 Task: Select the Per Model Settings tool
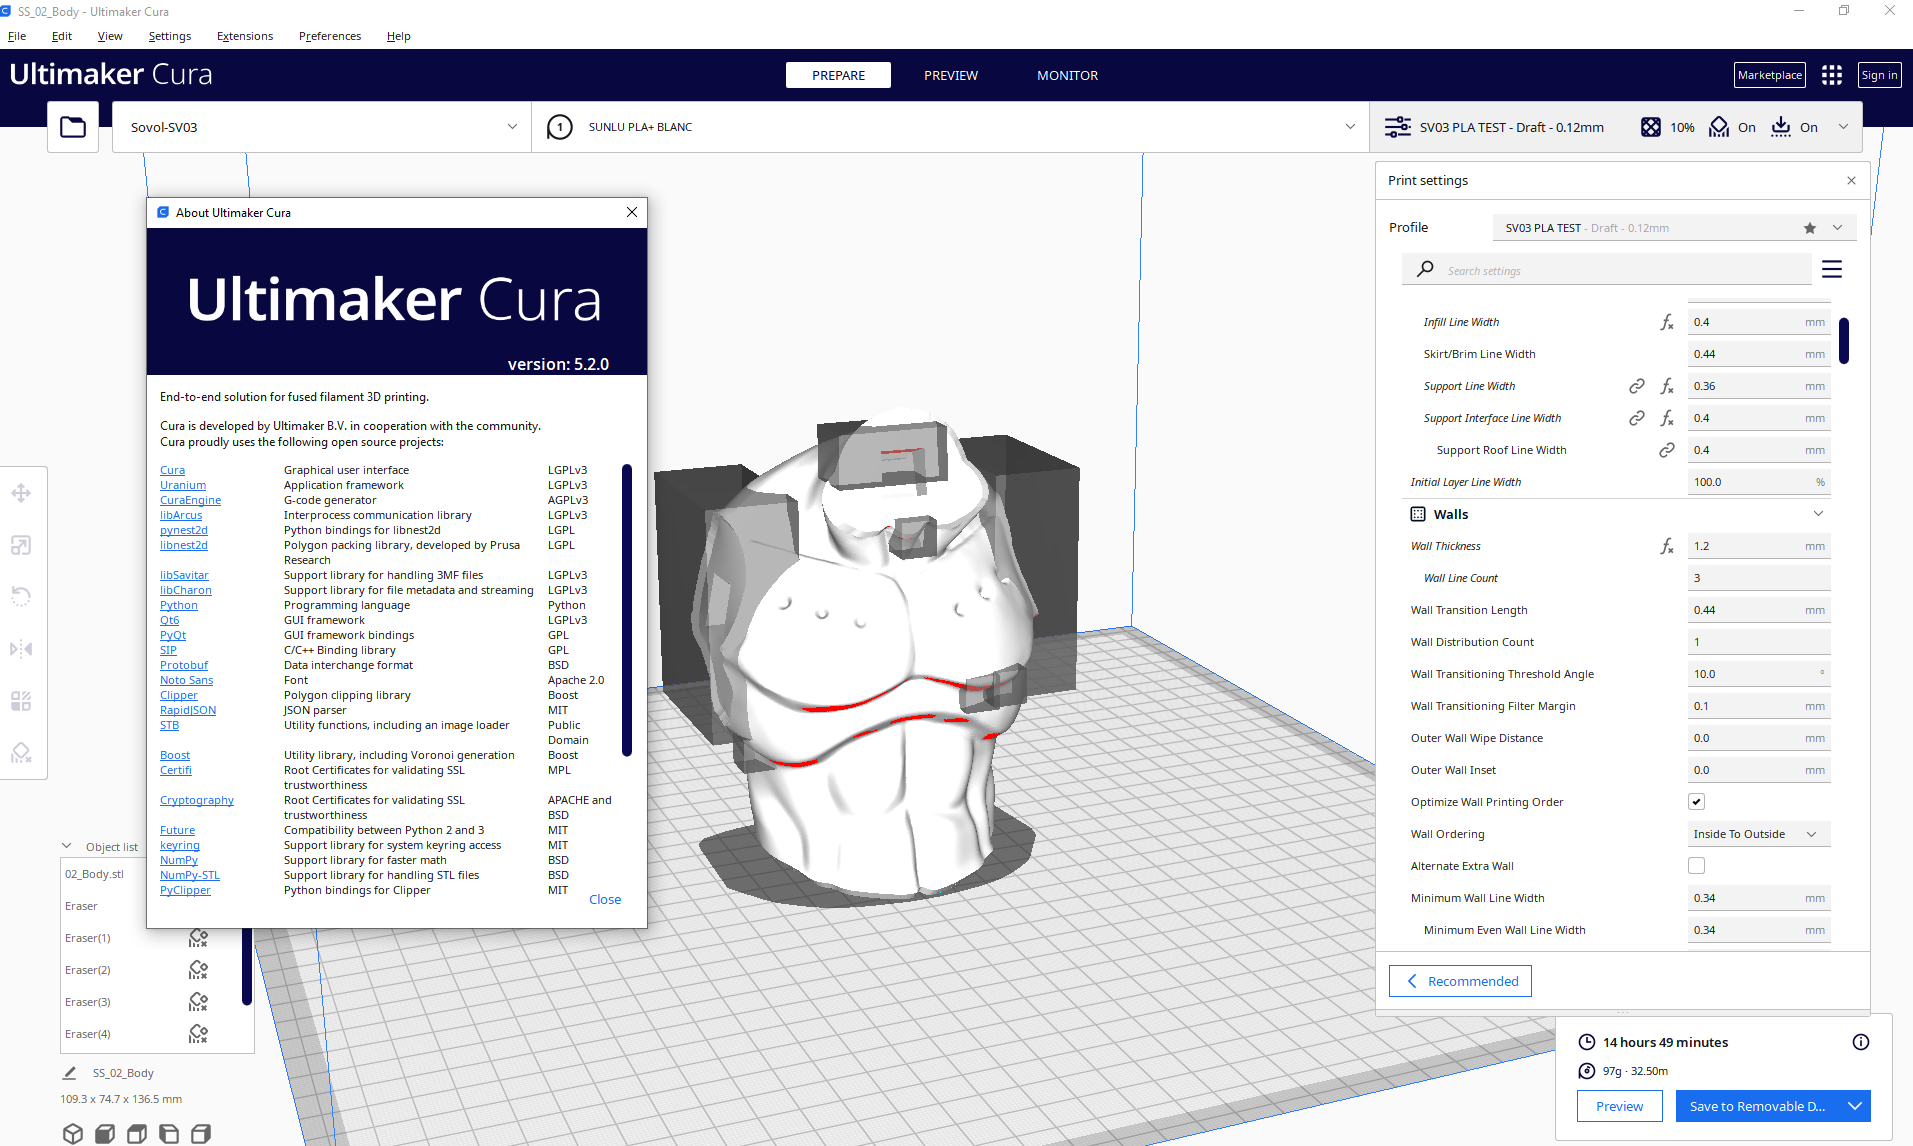(x=21, y=701)
